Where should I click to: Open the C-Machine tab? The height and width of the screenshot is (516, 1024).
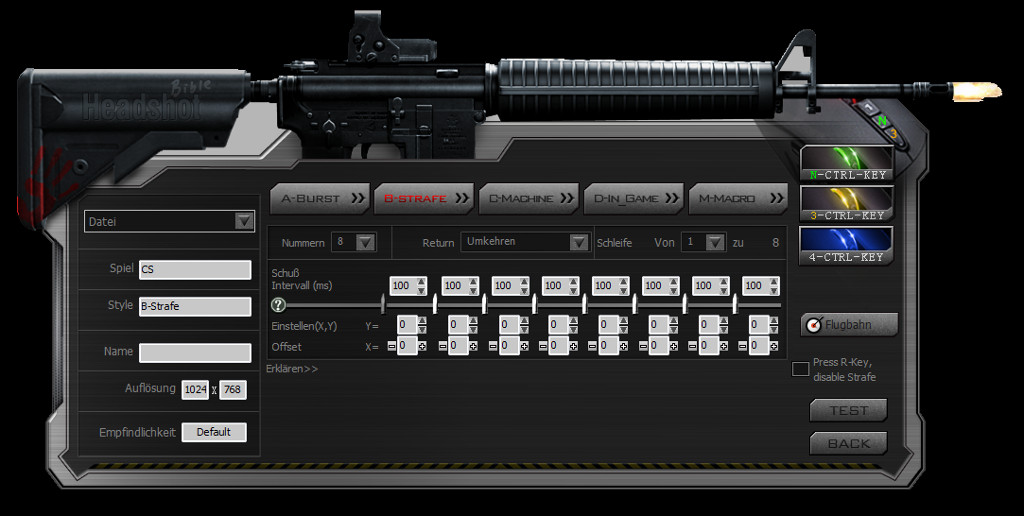[x=529, y=198]
